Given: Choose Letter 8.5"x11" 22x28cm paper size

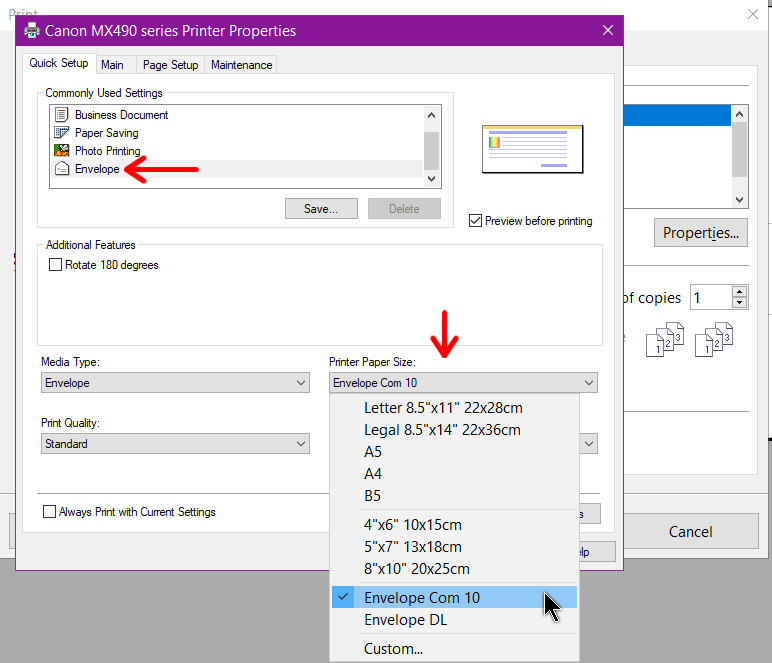Looking at the screenshot, I should (454, 408).
